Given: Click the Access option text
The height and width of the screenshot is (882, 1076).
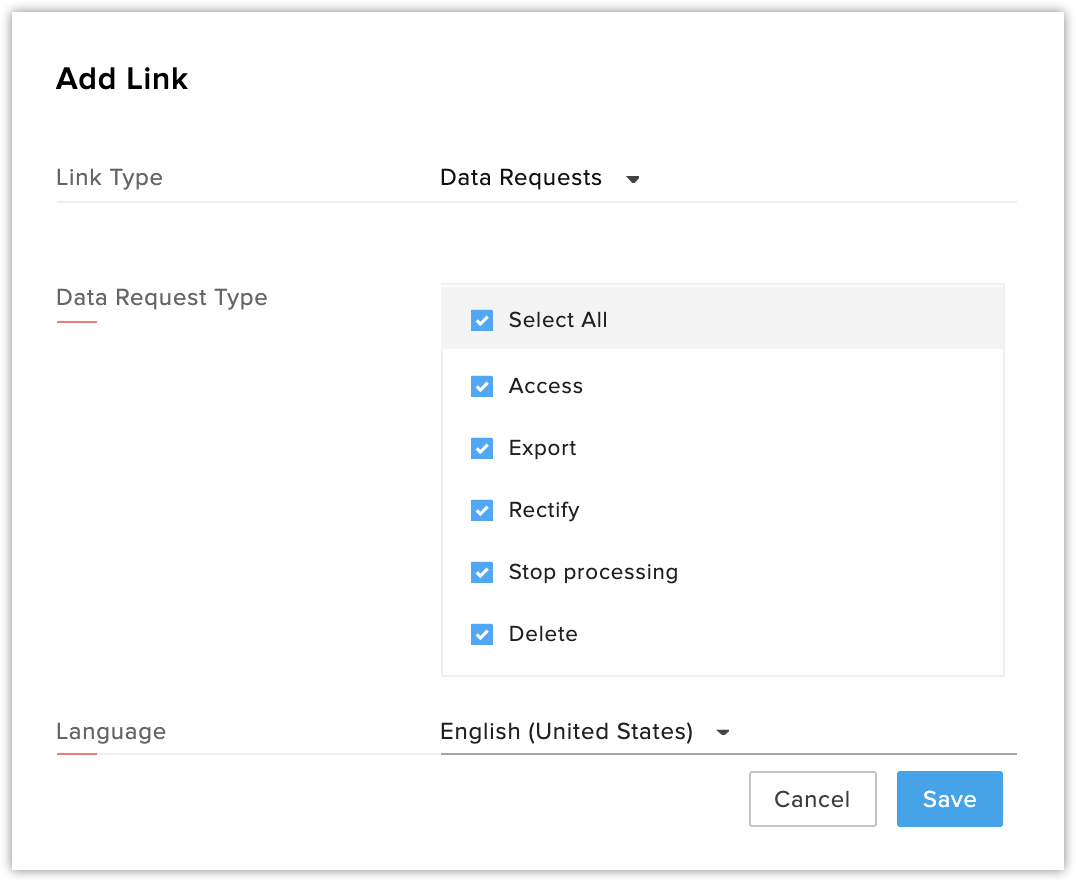Looking at the screenshot, I should [x=545, y=386].
